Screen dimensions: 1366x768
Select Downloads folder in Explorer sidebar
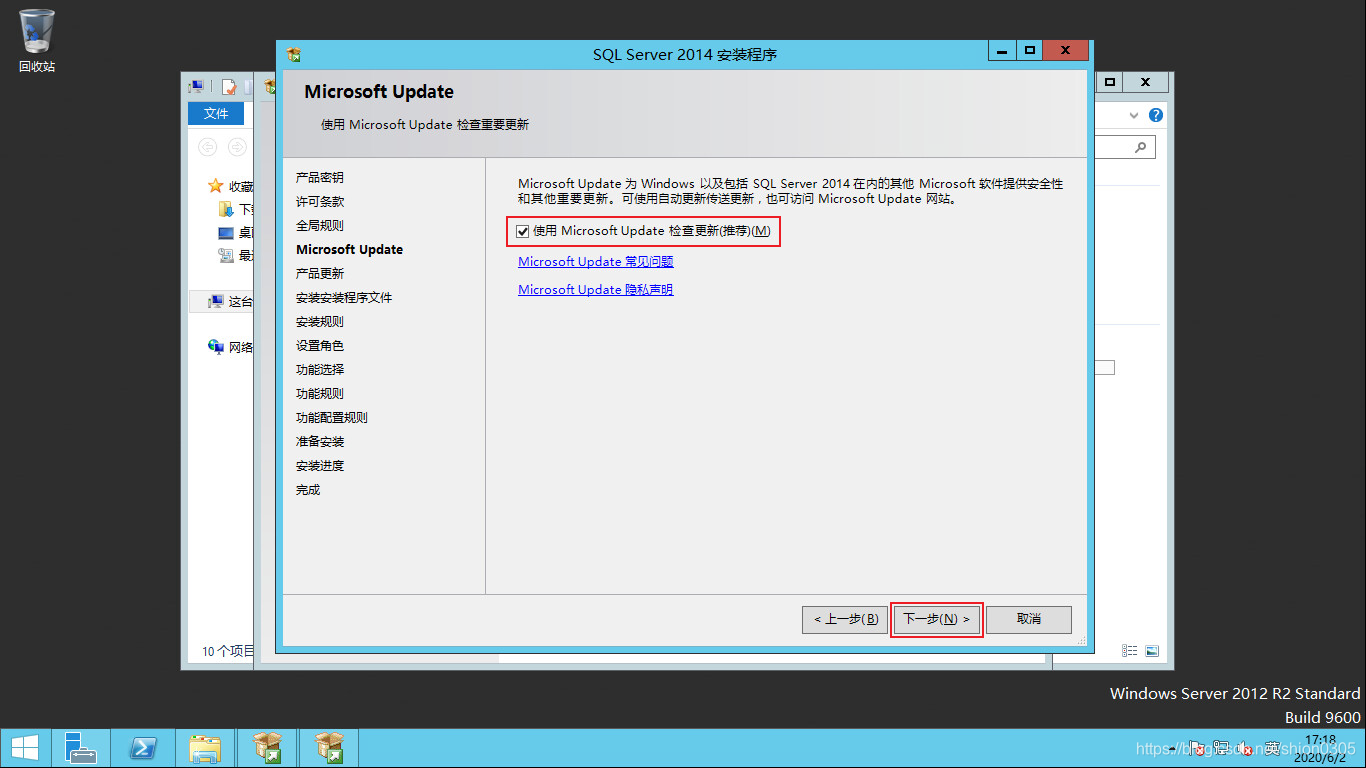(x=235, y=209)
